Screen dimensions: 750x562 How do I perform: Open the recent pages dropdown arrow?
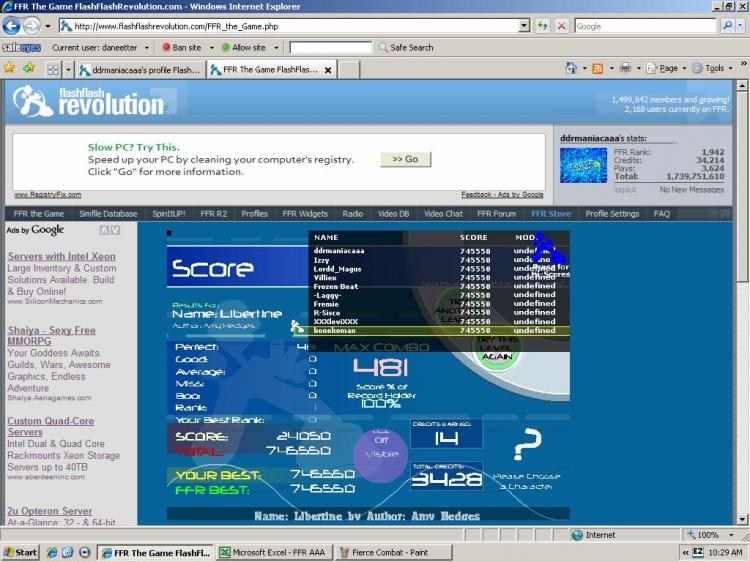[48, 26]
